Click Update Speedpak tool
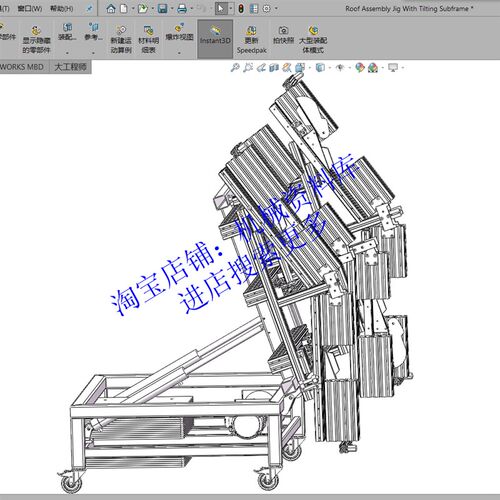This screenshot has height=500, width=500. (251, 39)
